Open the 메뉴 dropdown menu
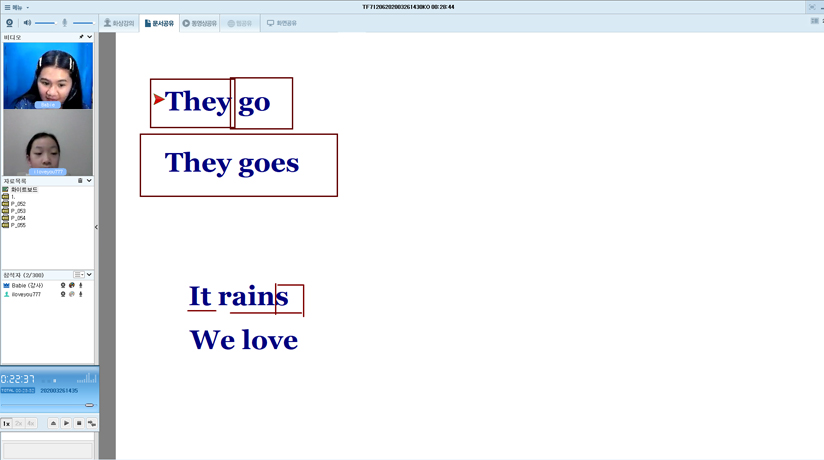Image resolution: width=824 pixels, height=460 pixels. coord(16,7)
